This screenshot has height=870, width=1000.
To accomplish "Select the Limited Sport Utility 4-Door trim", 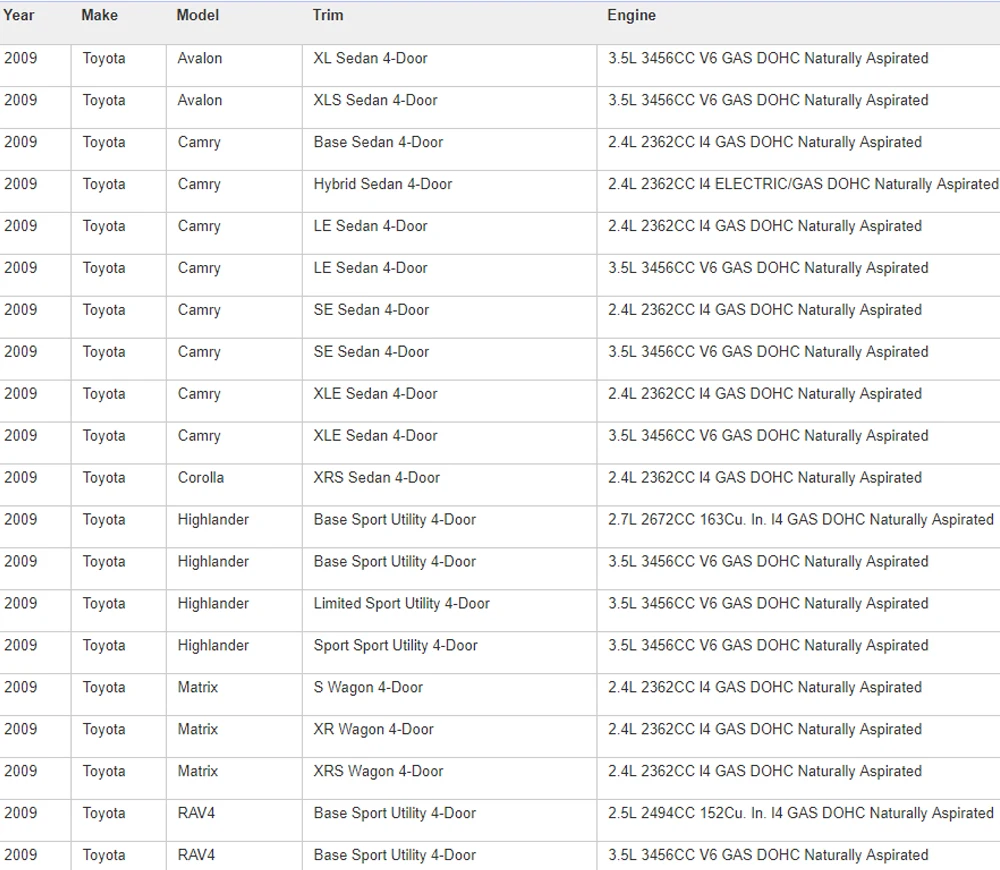I will (x=401, y=603).
